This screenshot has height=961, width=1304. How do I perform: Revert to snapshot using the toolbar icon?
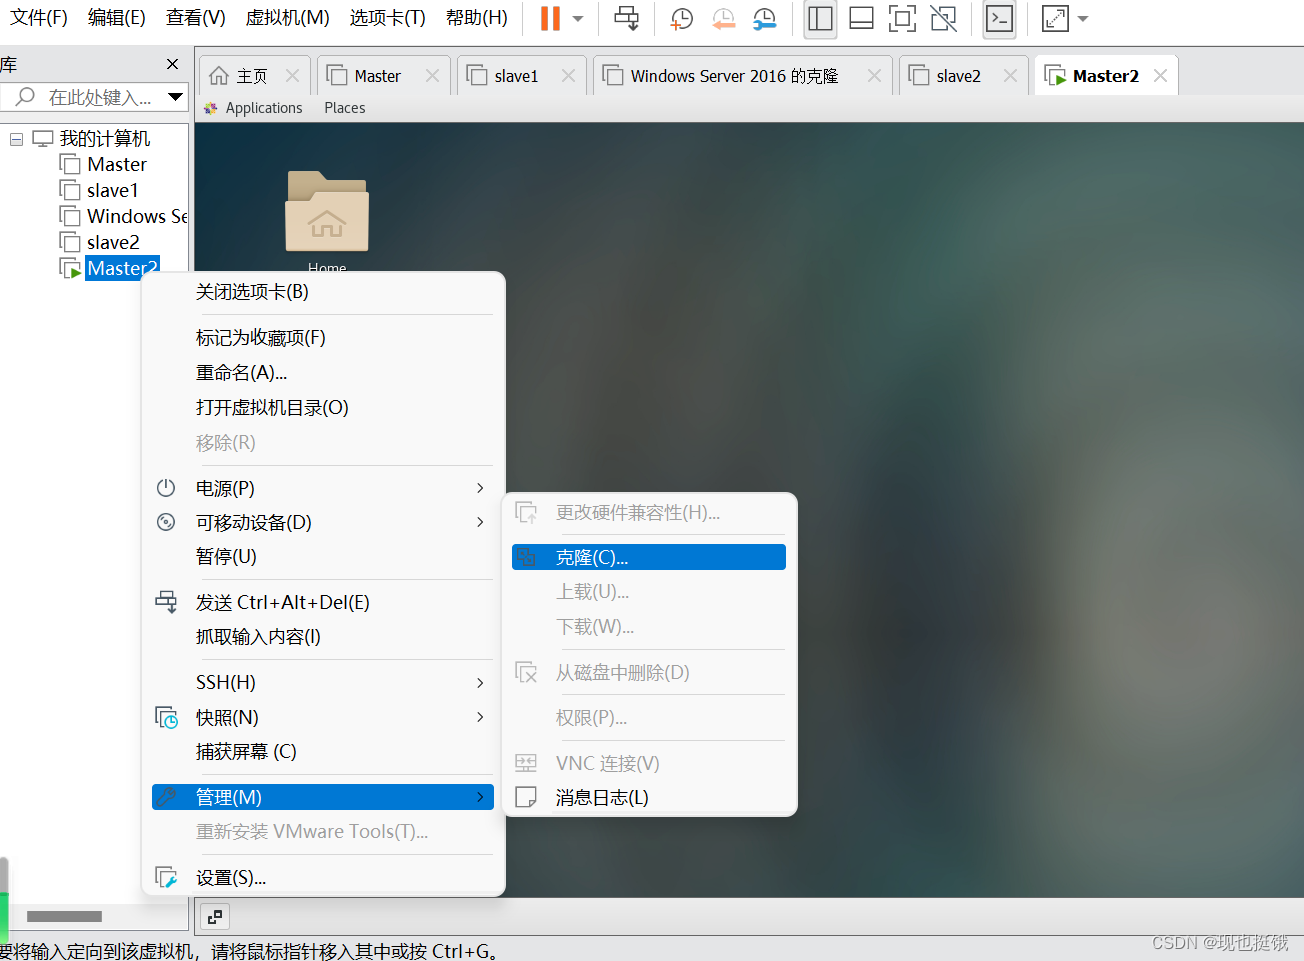coord(723,18)
